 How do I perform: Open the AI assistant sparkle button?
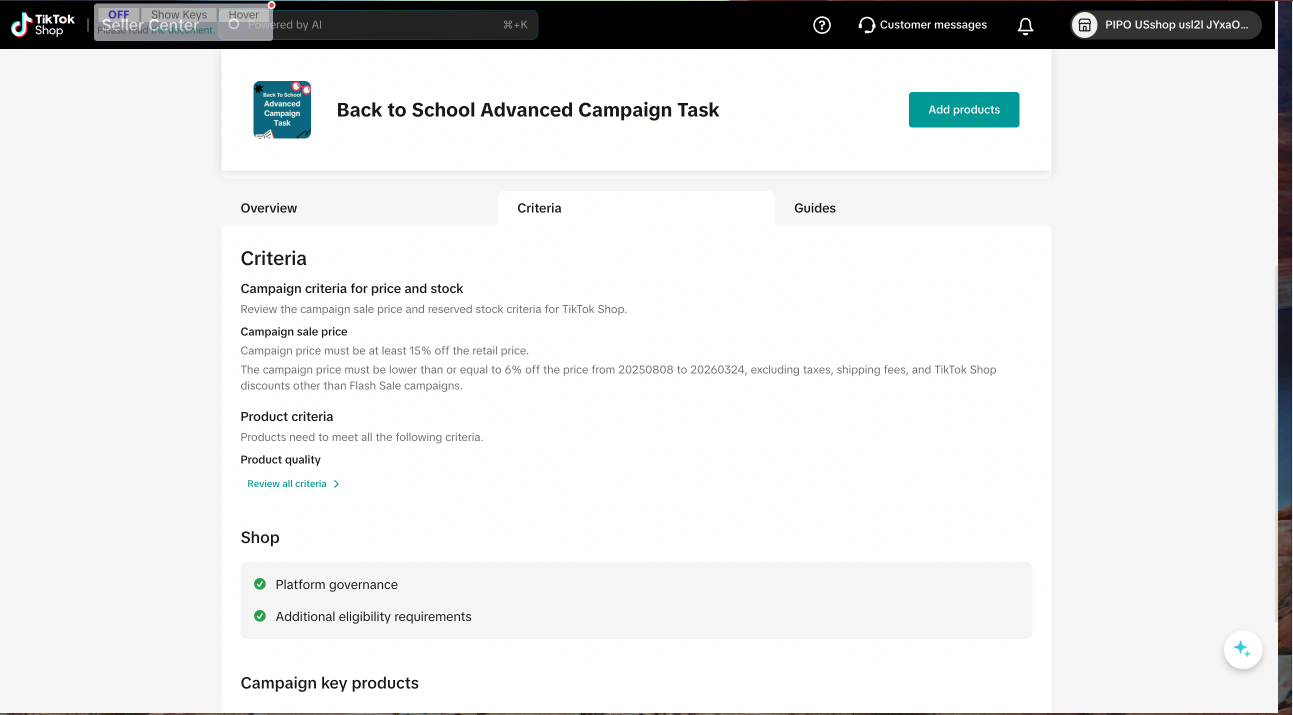1242,649
